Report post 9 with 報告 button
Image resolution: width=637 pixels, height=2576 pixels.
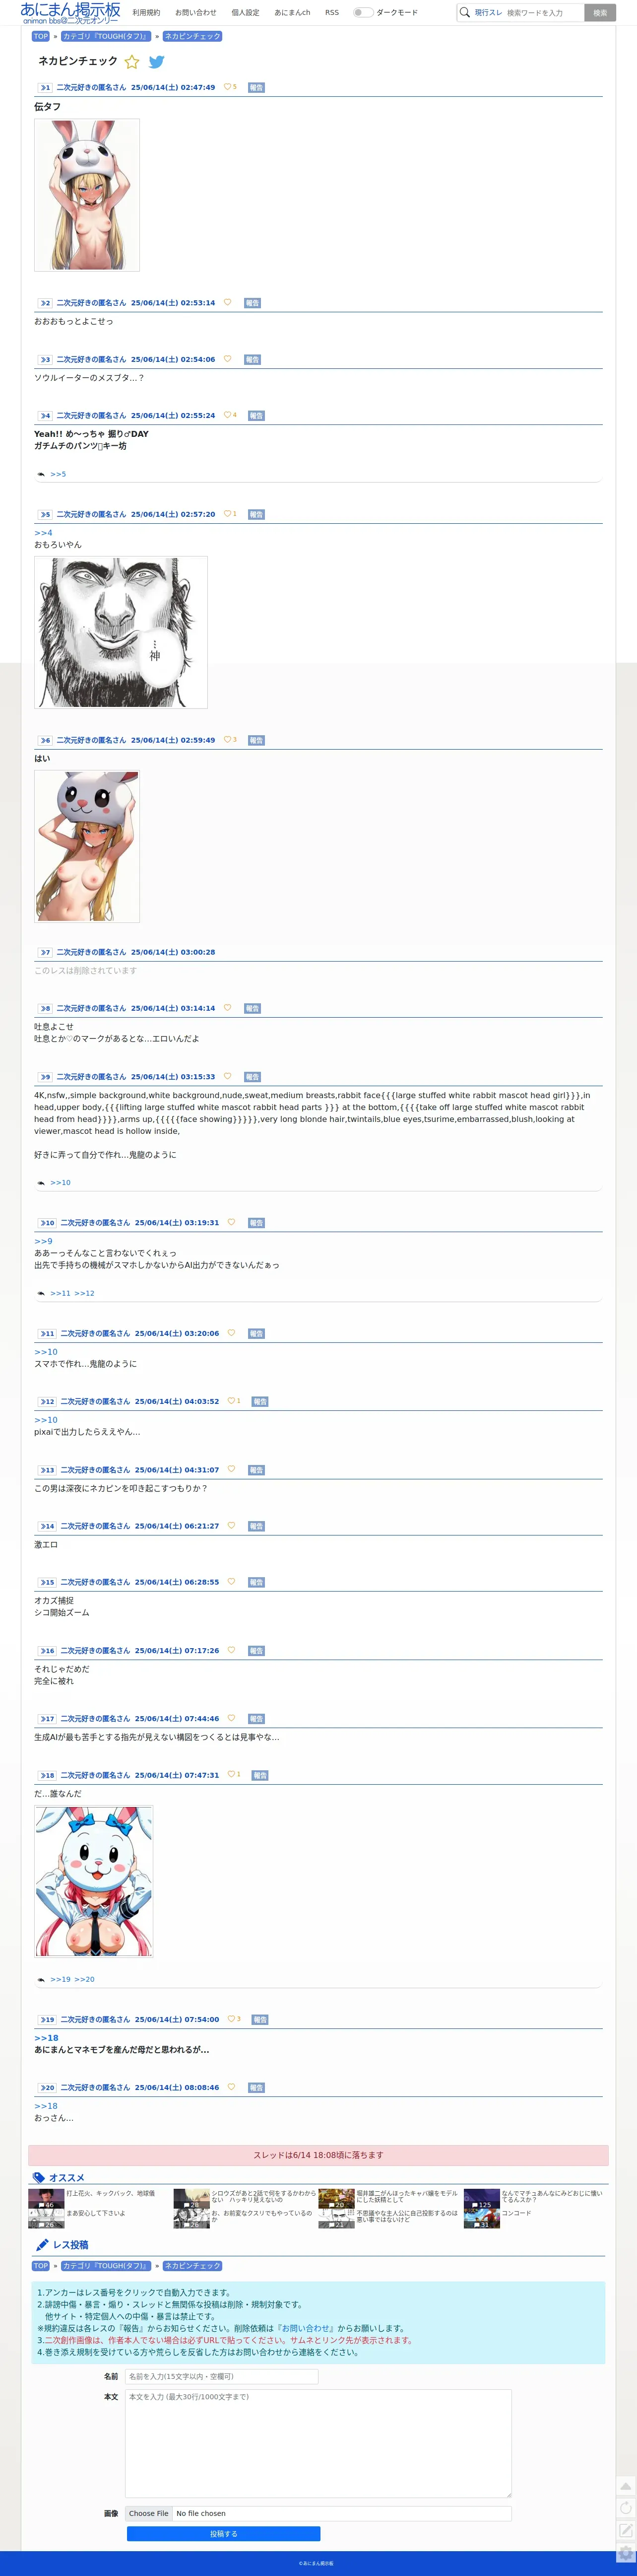[x=252, y=1076]
